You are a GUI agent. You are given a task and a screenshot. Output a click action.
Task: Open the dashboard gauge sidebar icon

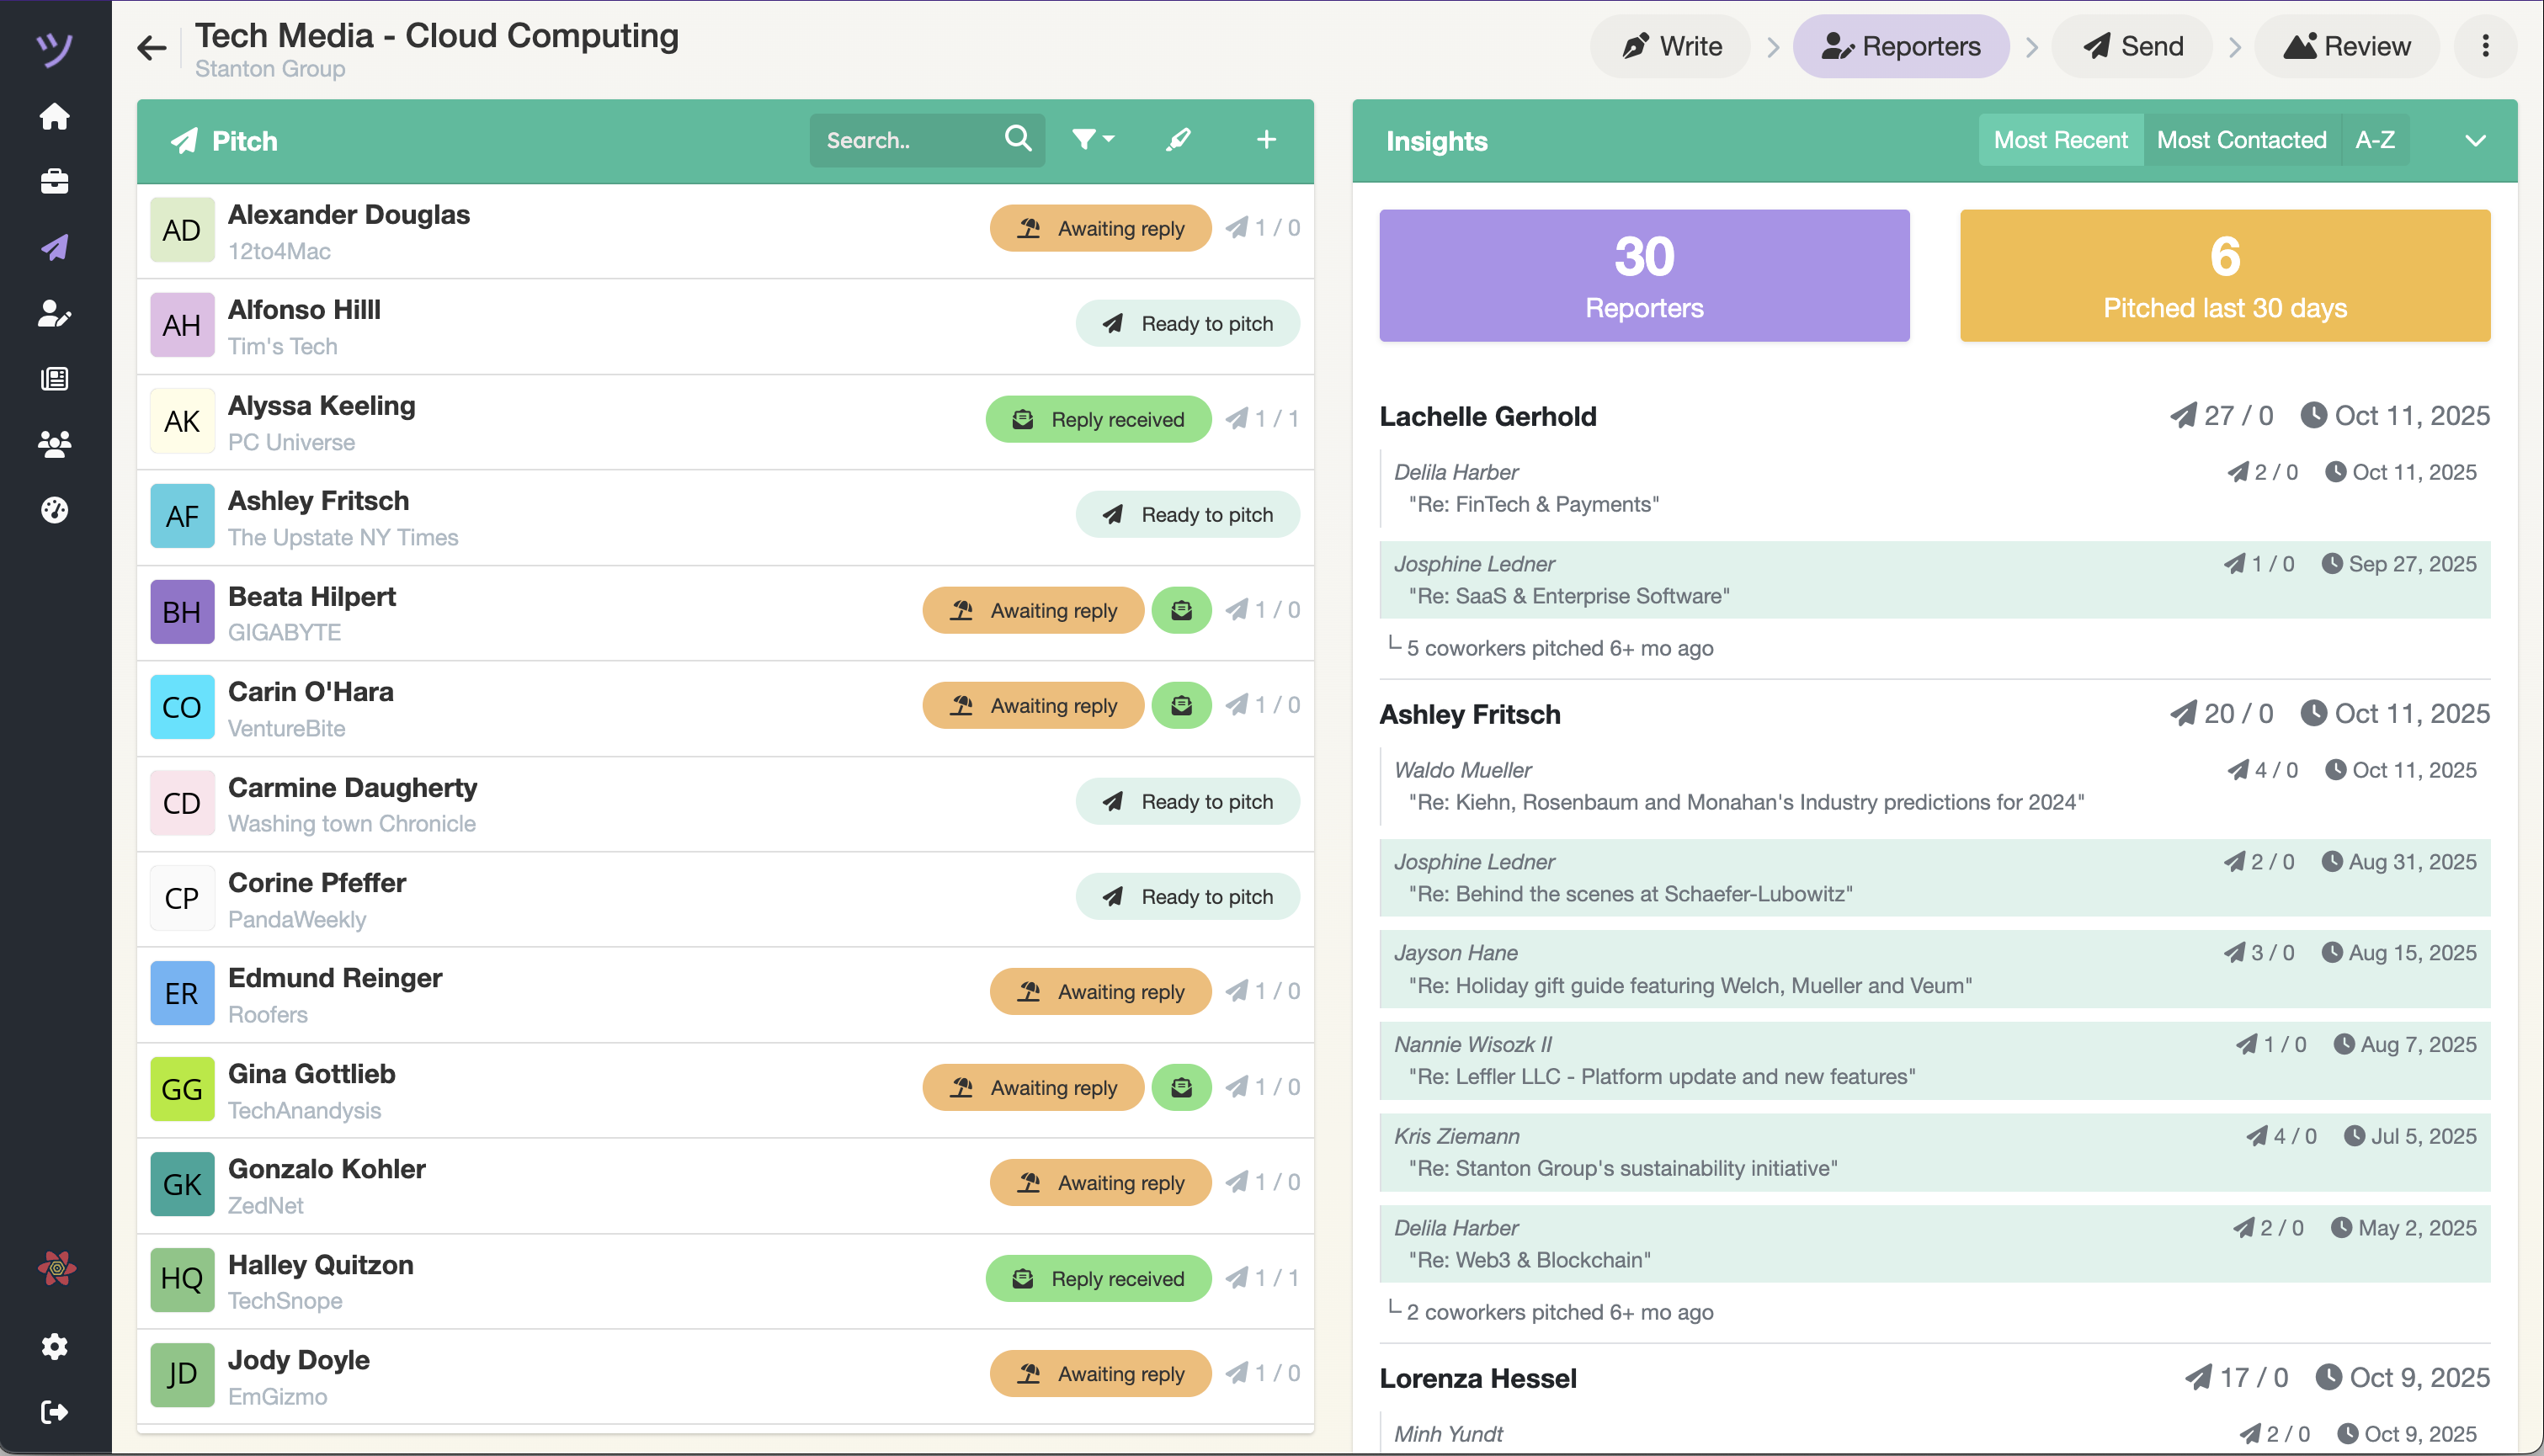[x=54, y=510]
